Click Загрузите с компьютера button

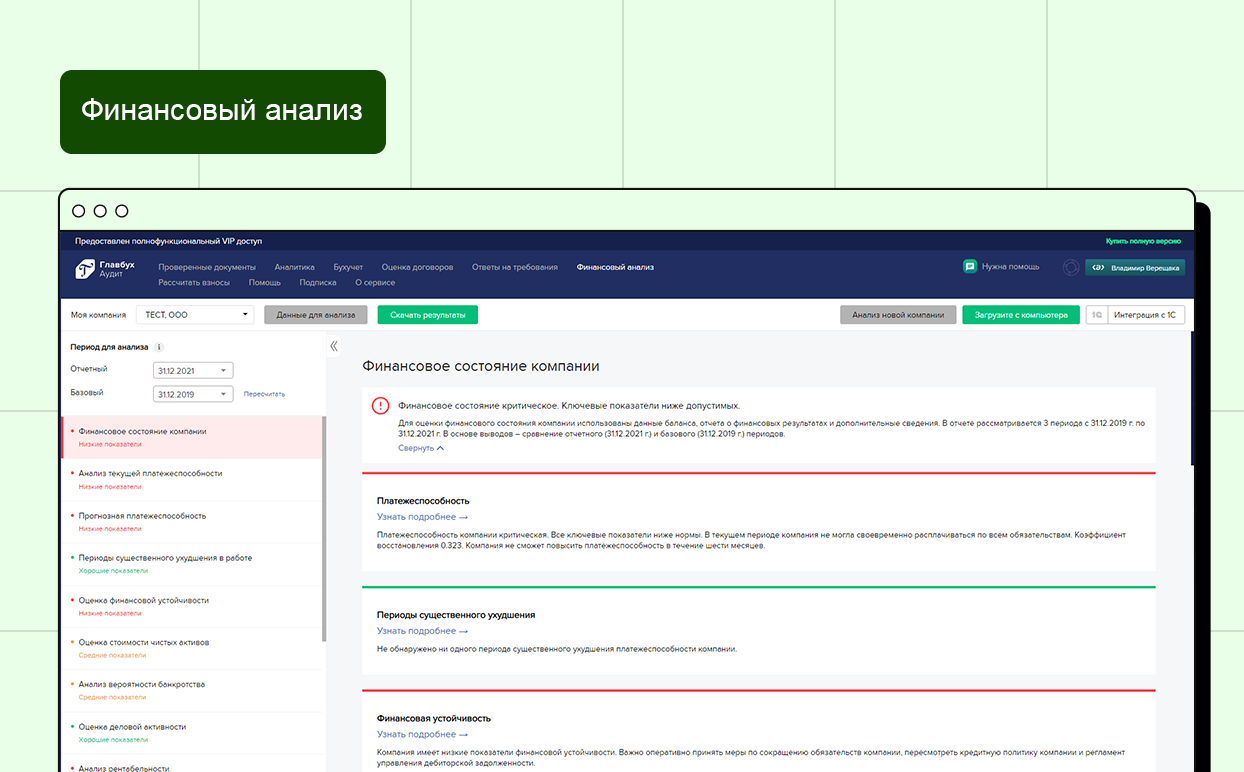1021,315
